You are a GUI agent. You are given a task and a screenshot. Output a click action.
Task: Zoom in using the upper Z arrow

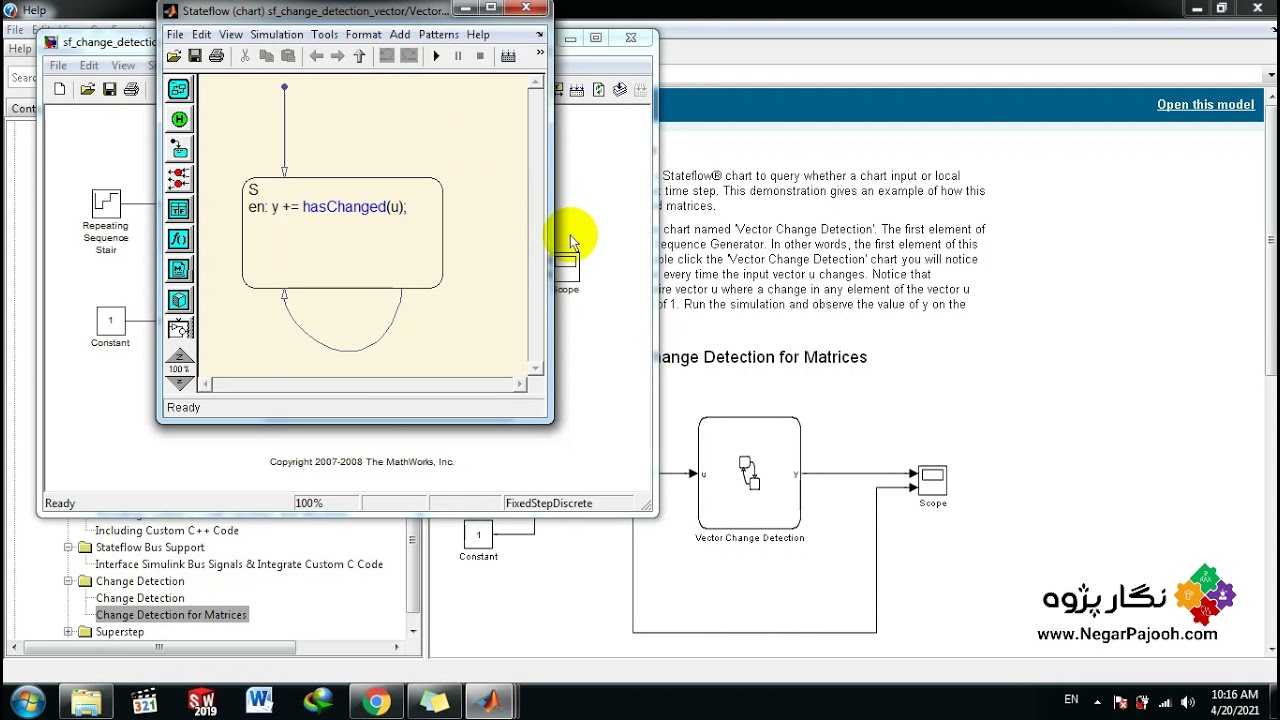(179, 355)
